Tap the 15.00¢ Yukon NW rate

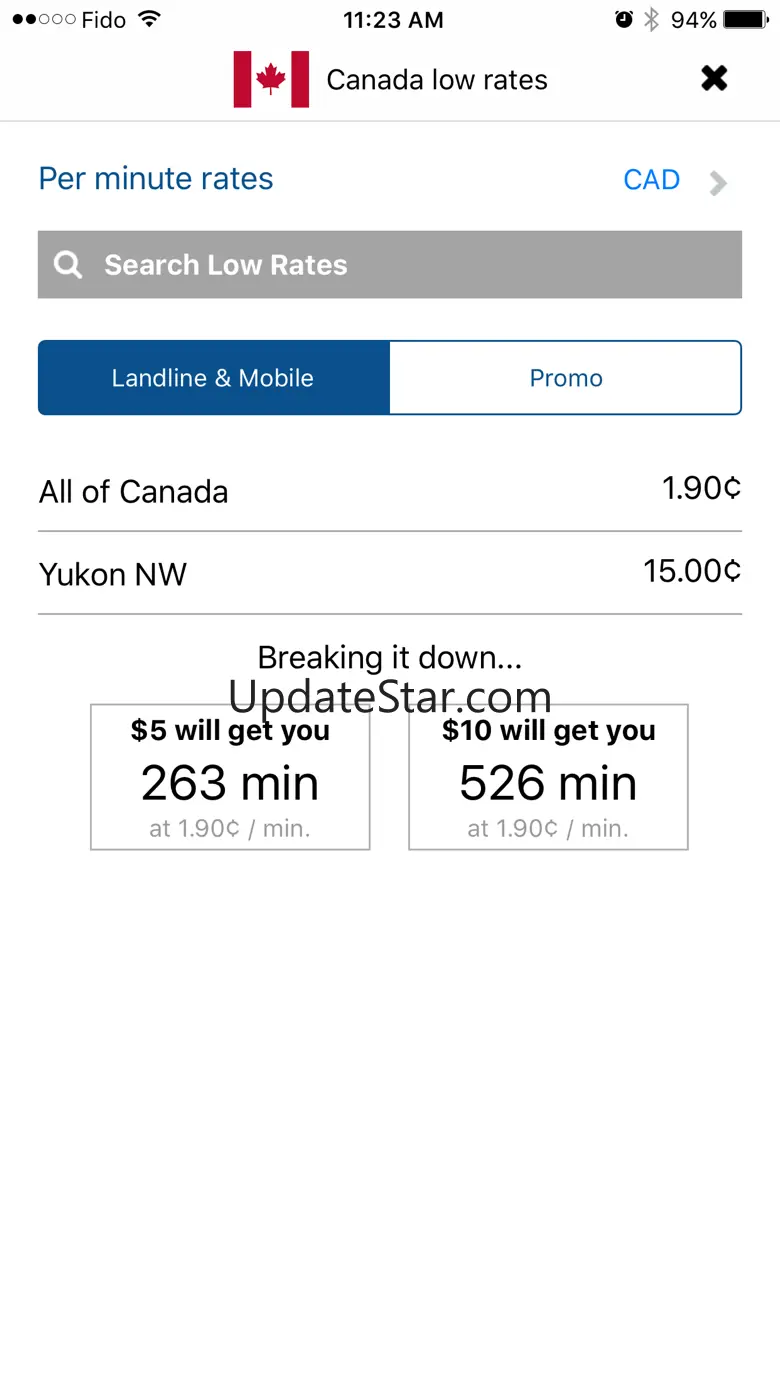click(692, 571)
